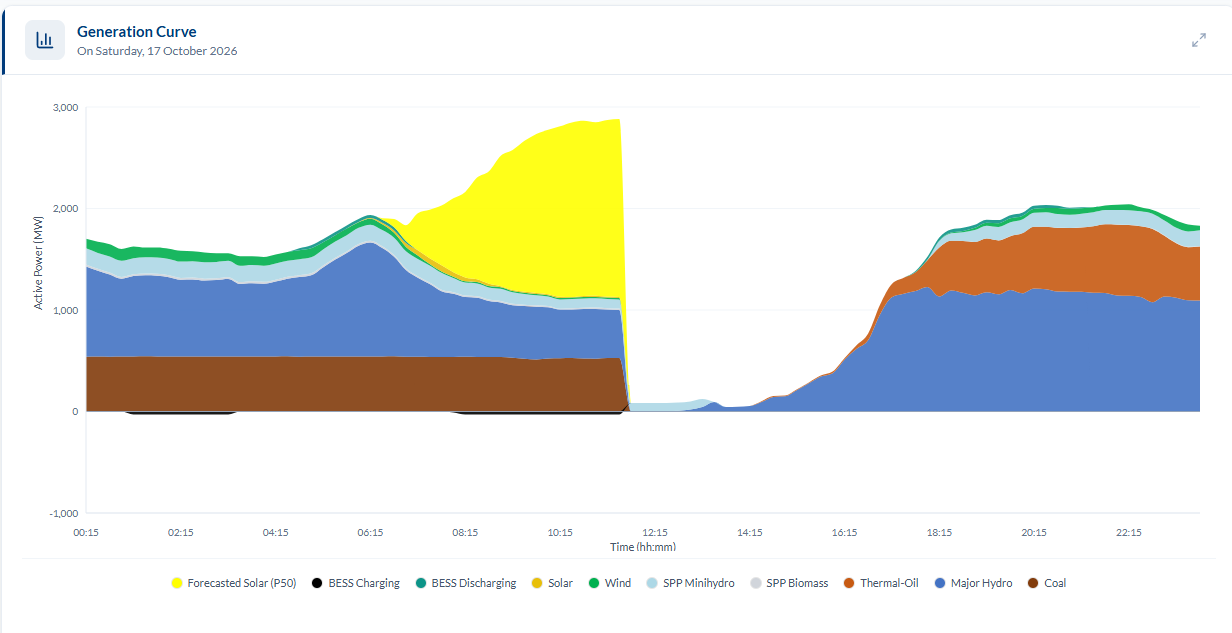Click the grey SPP Biomass legend dot
The image size is (1232, 633).
tap(755, 583)
